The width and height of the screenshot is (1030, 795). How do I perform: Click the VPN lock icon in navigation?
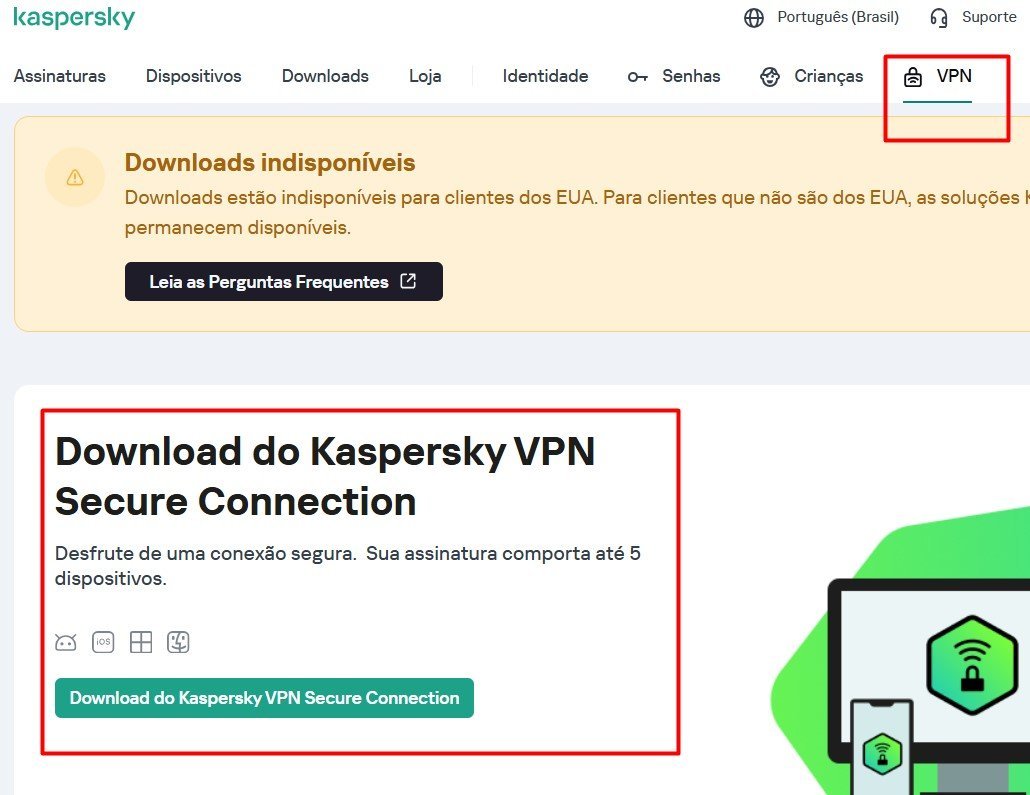click(912, 77)
